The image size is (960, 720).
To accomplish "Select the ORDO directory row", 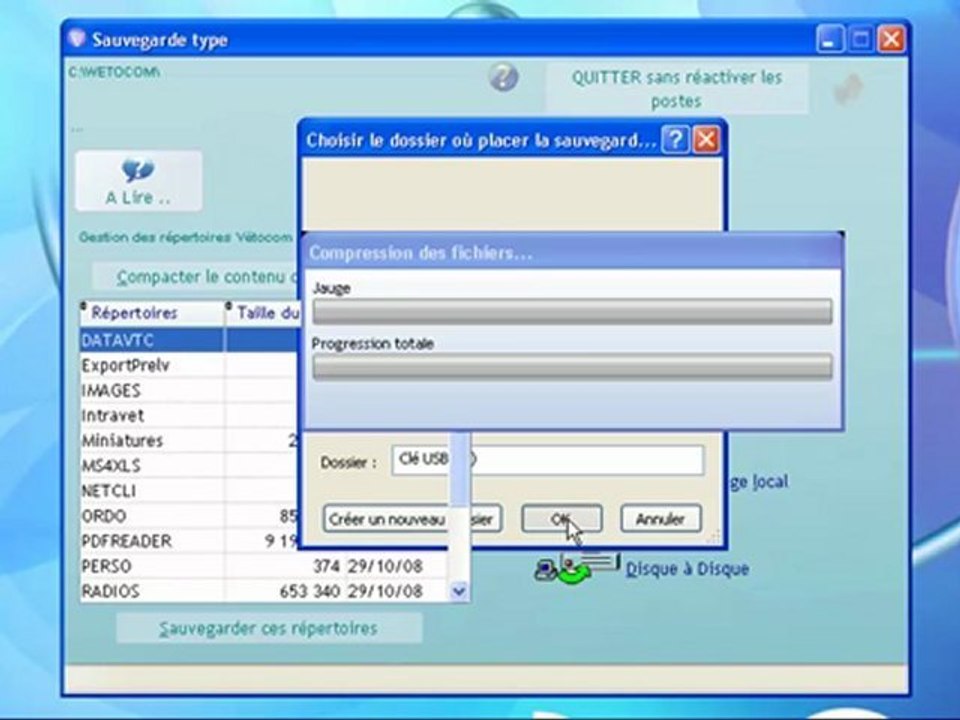I will [x=189, y=516].
